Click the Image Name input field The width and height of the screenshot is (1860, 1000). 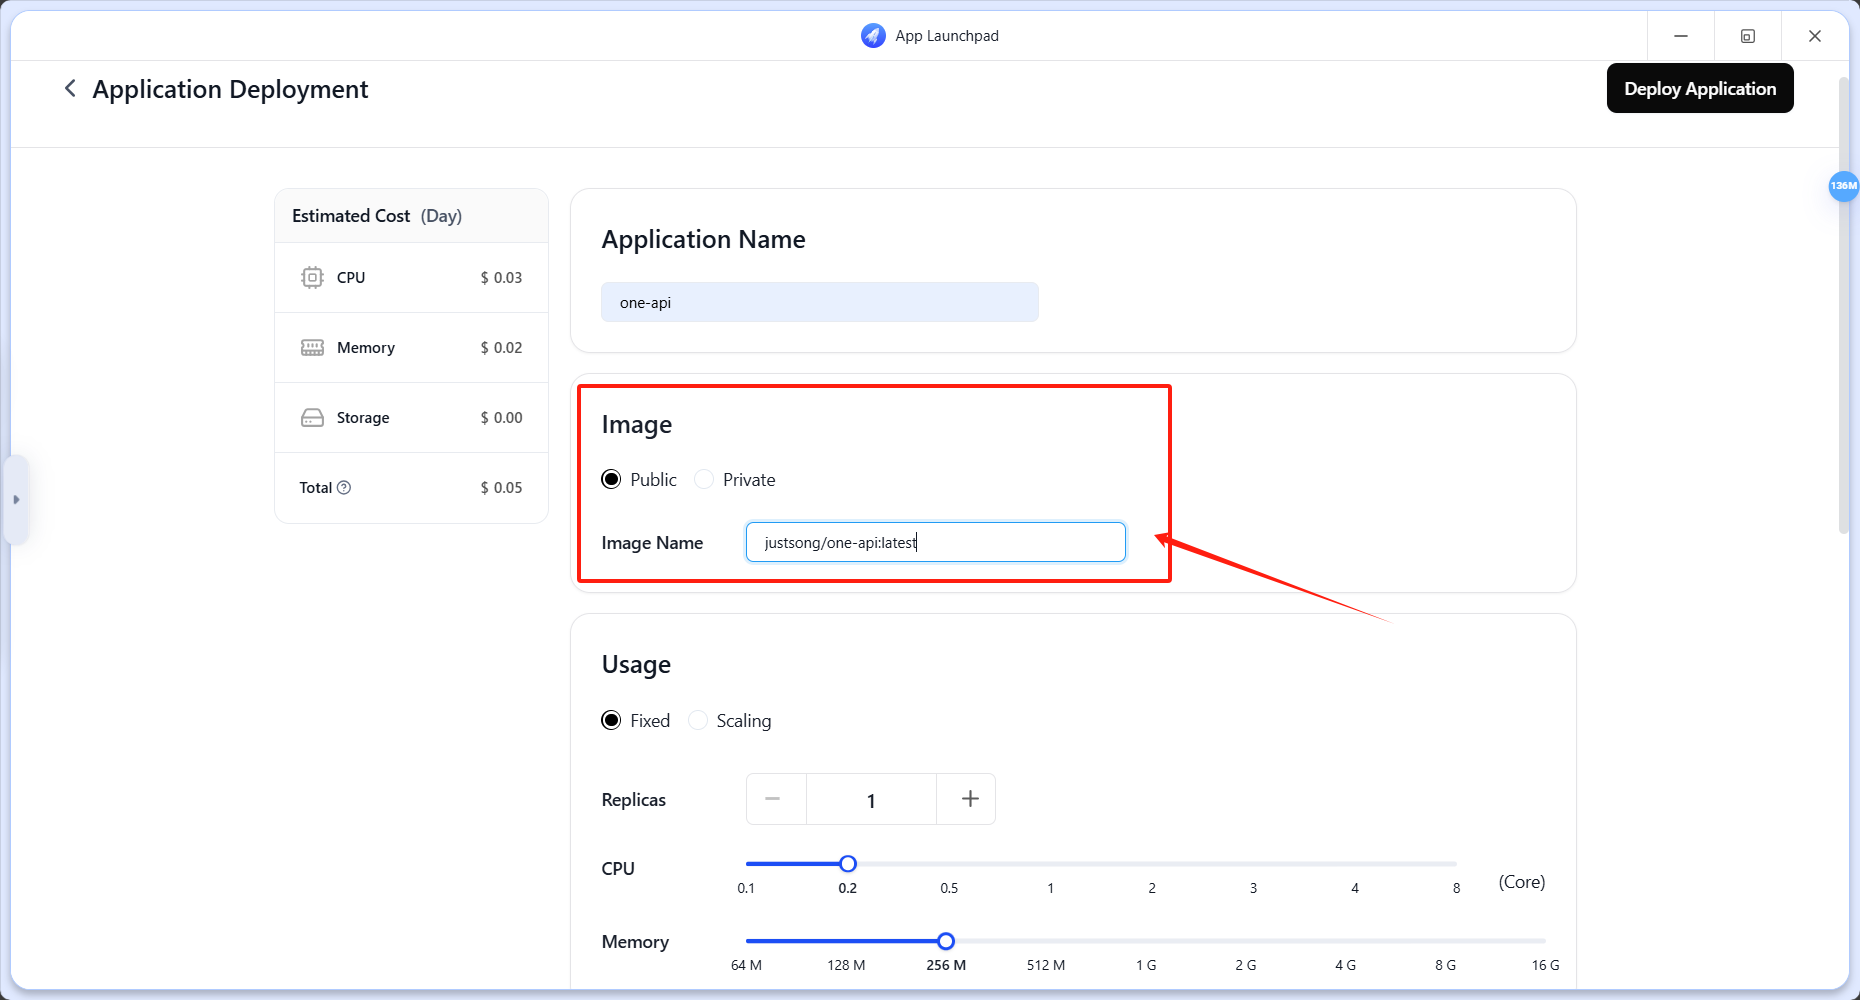[936, 542]
